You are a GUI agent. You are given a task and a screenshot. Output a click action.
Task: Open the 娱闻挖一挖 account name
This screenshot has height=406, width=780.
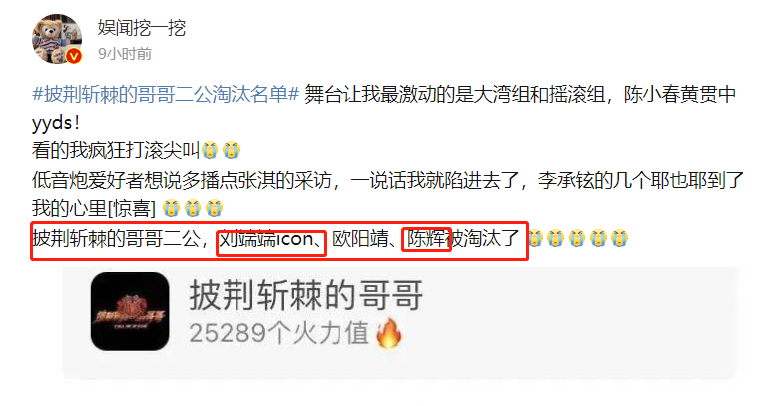click(142, 28)
